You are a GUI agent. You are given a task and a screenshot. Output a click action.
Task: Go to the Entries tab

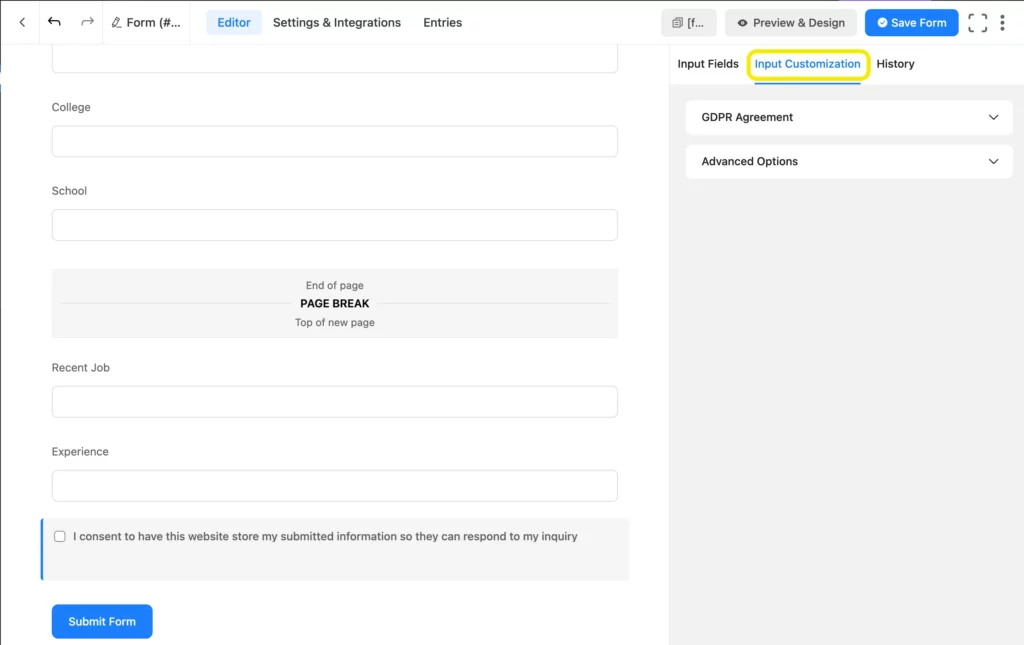[442, 22]
